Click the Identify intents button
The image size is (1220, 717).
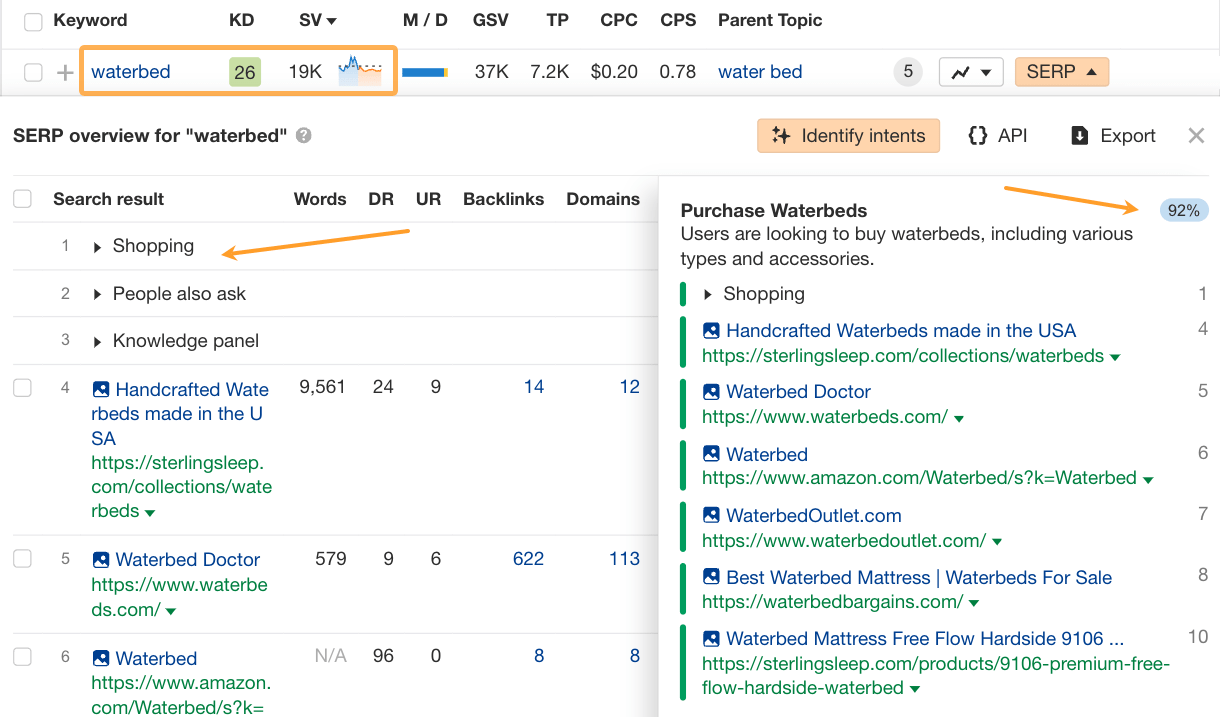pyautogui.click(x=848, y=135)
